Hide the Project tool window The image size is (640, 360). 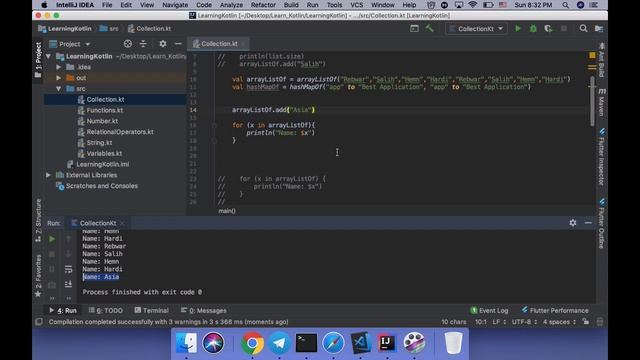pos(178,44)
